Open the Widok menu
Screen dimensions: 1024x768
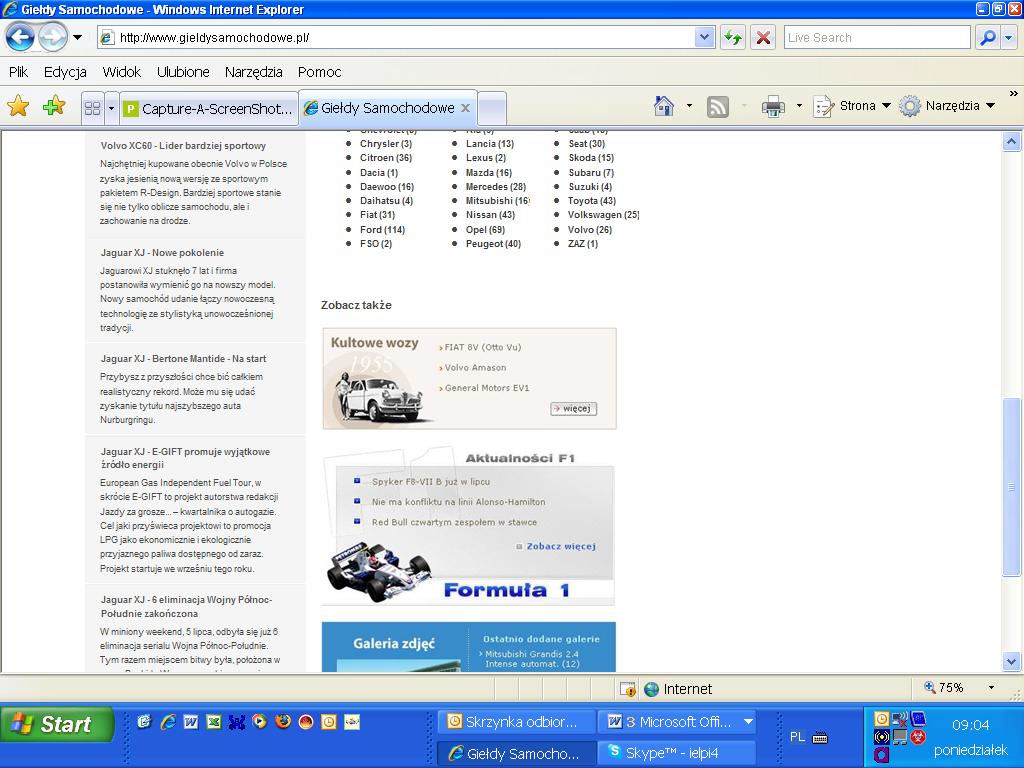coord(121,72)
